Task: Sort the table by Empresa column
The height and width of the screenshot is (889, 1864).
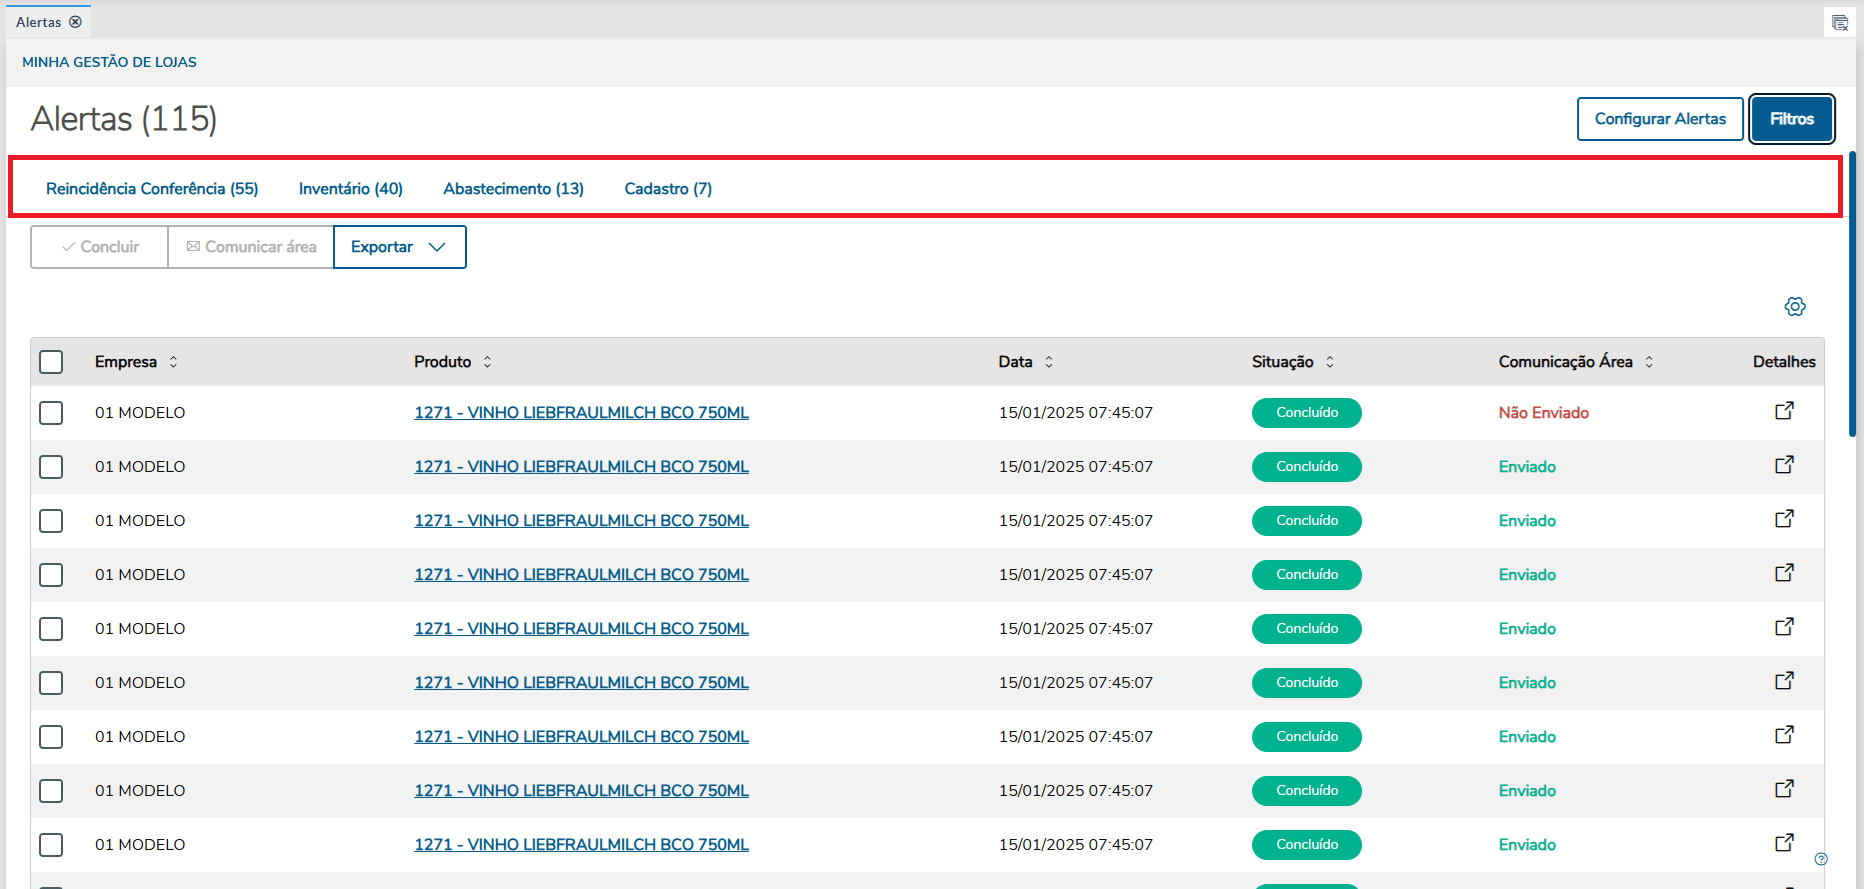Action: click(173, 362)
